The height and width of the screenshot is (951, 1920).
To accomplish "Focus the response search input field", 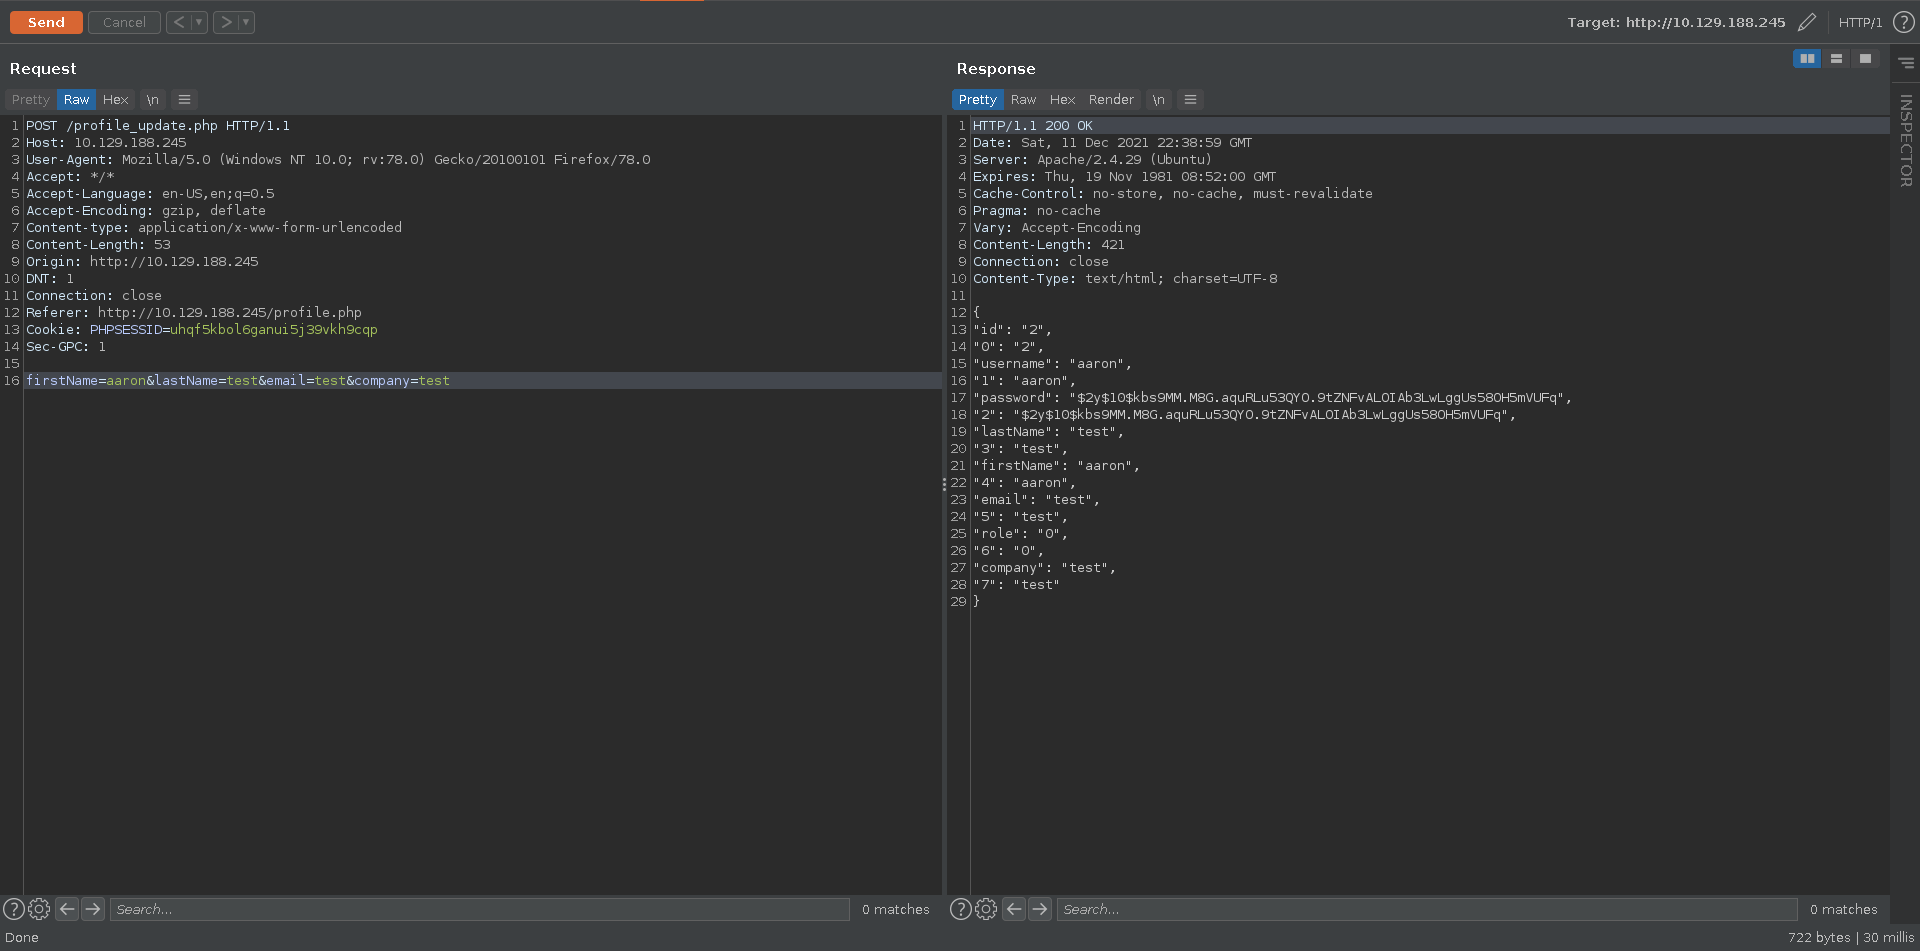I will pyautogui.click(x=1426, y=909).
